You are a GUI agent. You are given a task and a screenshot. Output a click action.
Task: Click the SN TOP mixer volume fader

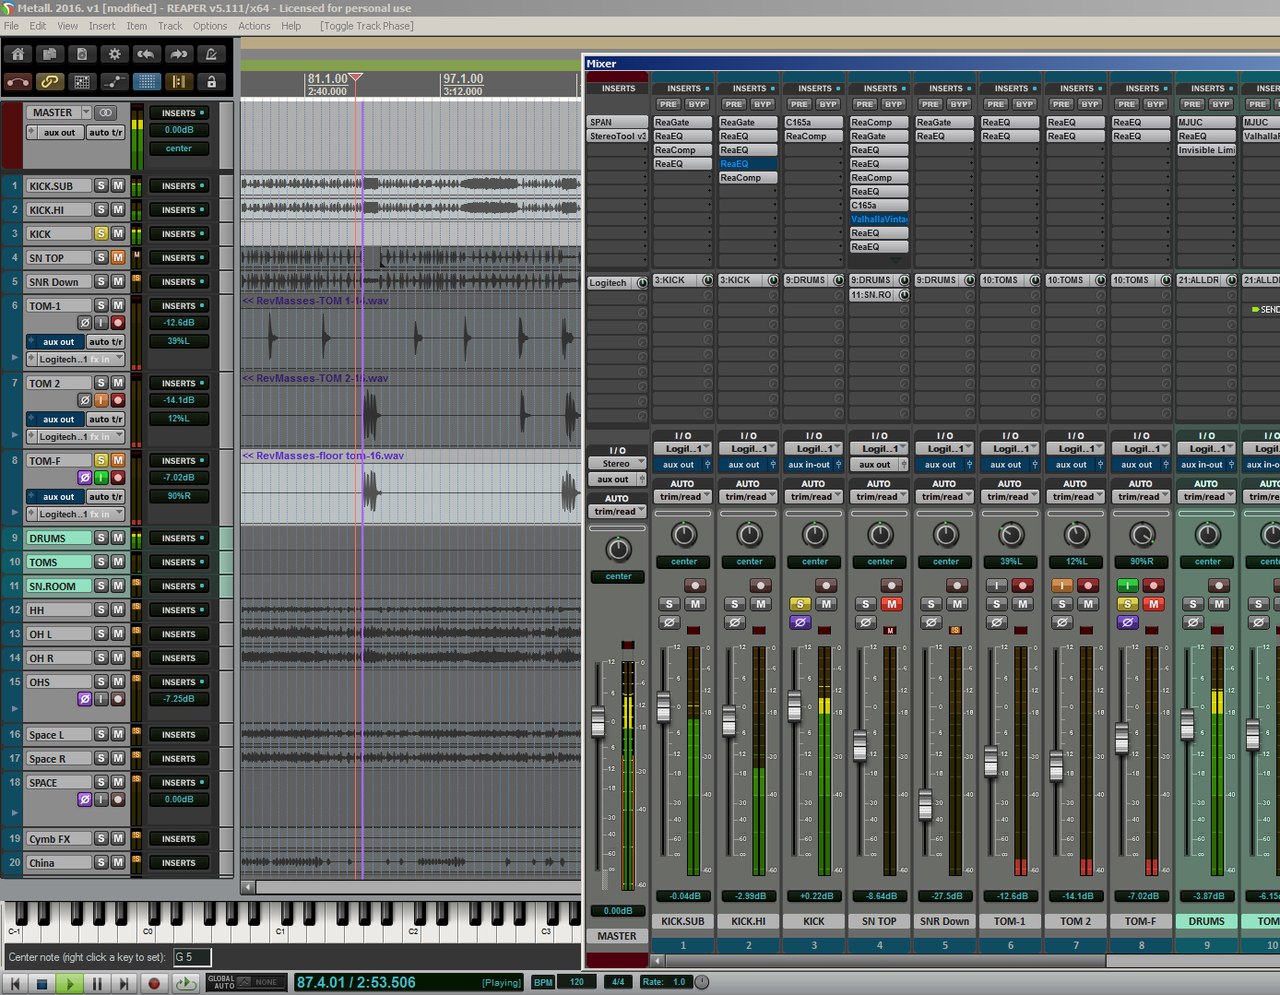click(860, 745)
